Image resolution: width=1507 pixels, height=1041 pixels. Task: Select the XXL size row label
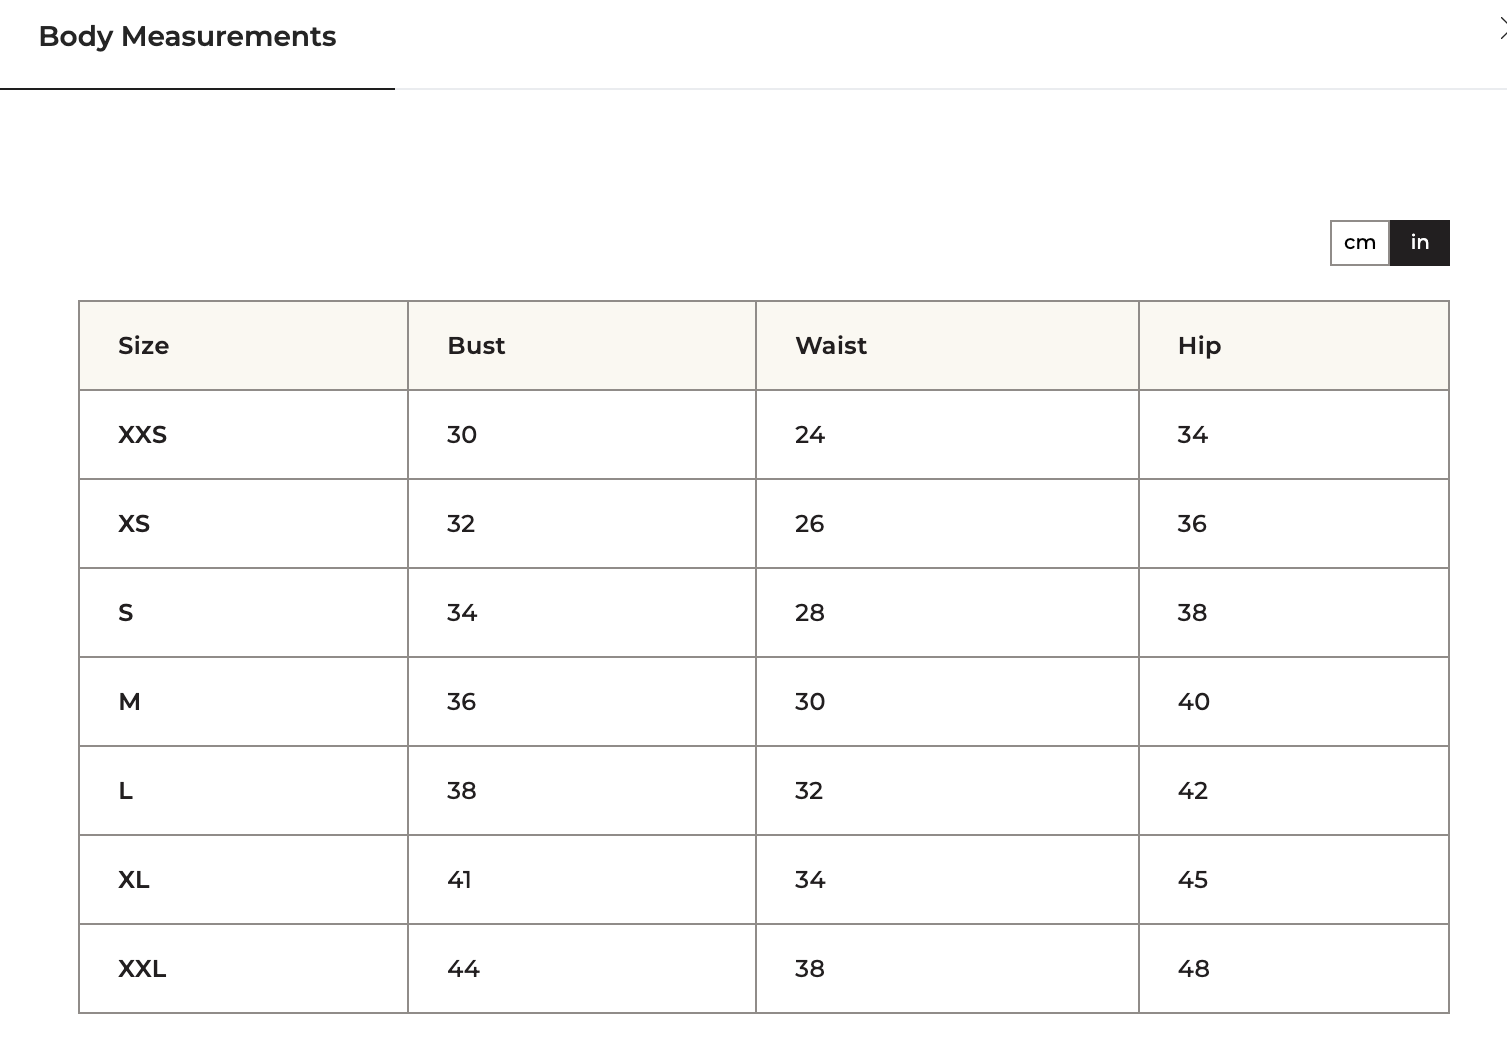click(x=143, y=969)
